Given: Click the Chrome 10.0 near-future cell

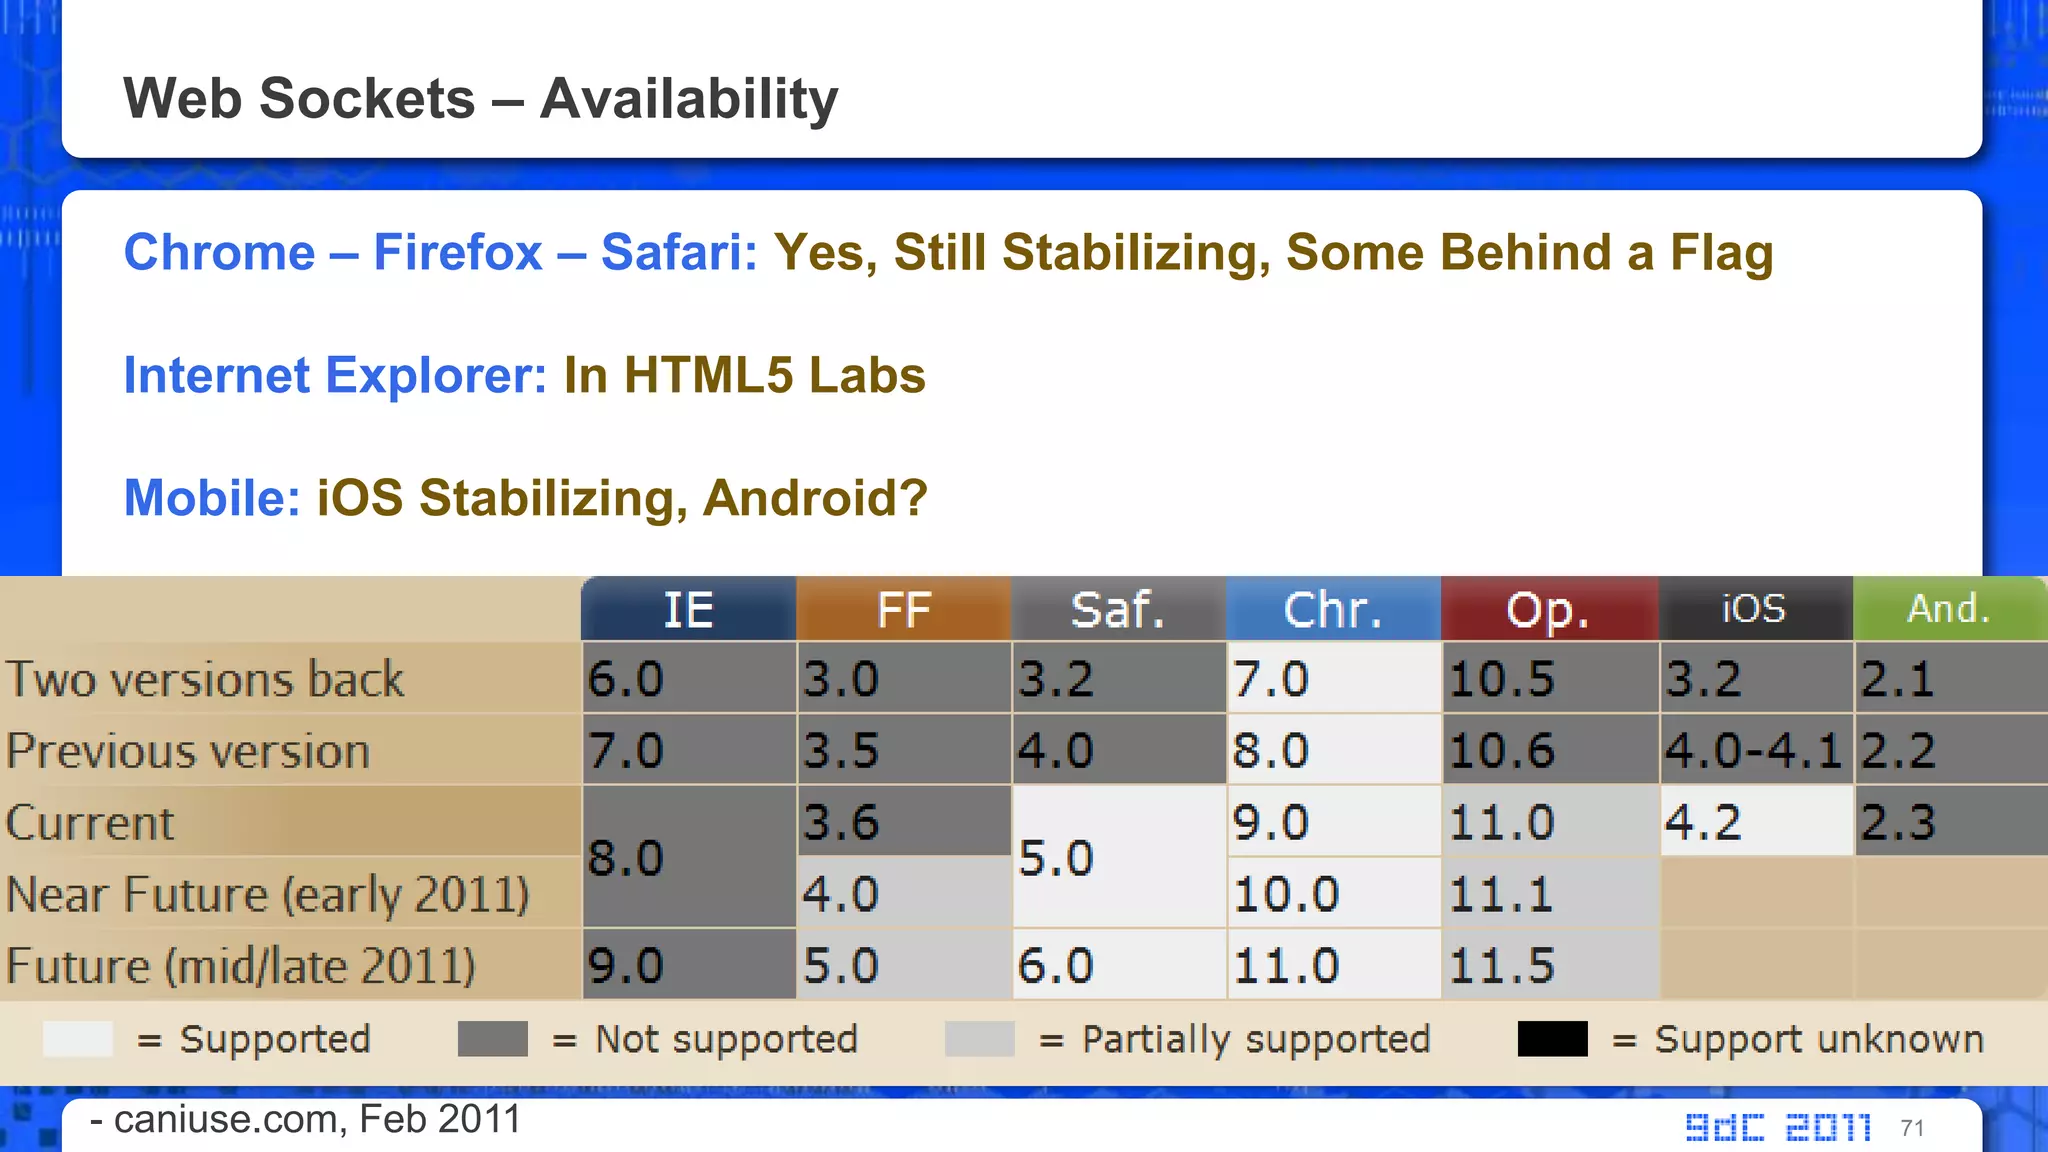Looking at the screenshot, I should tap(1333, 894).
